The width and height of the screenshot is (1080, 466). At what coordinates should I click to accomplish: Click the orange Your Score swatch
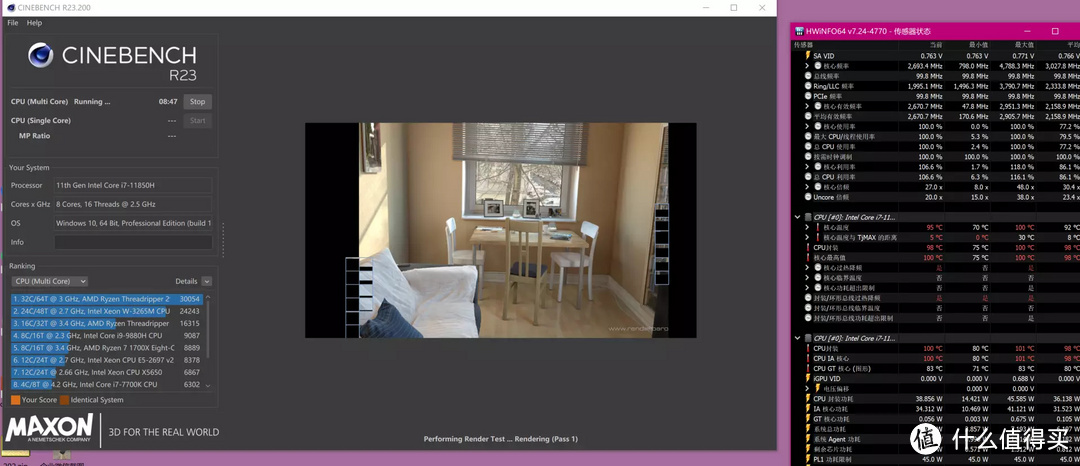coord(15,400)
